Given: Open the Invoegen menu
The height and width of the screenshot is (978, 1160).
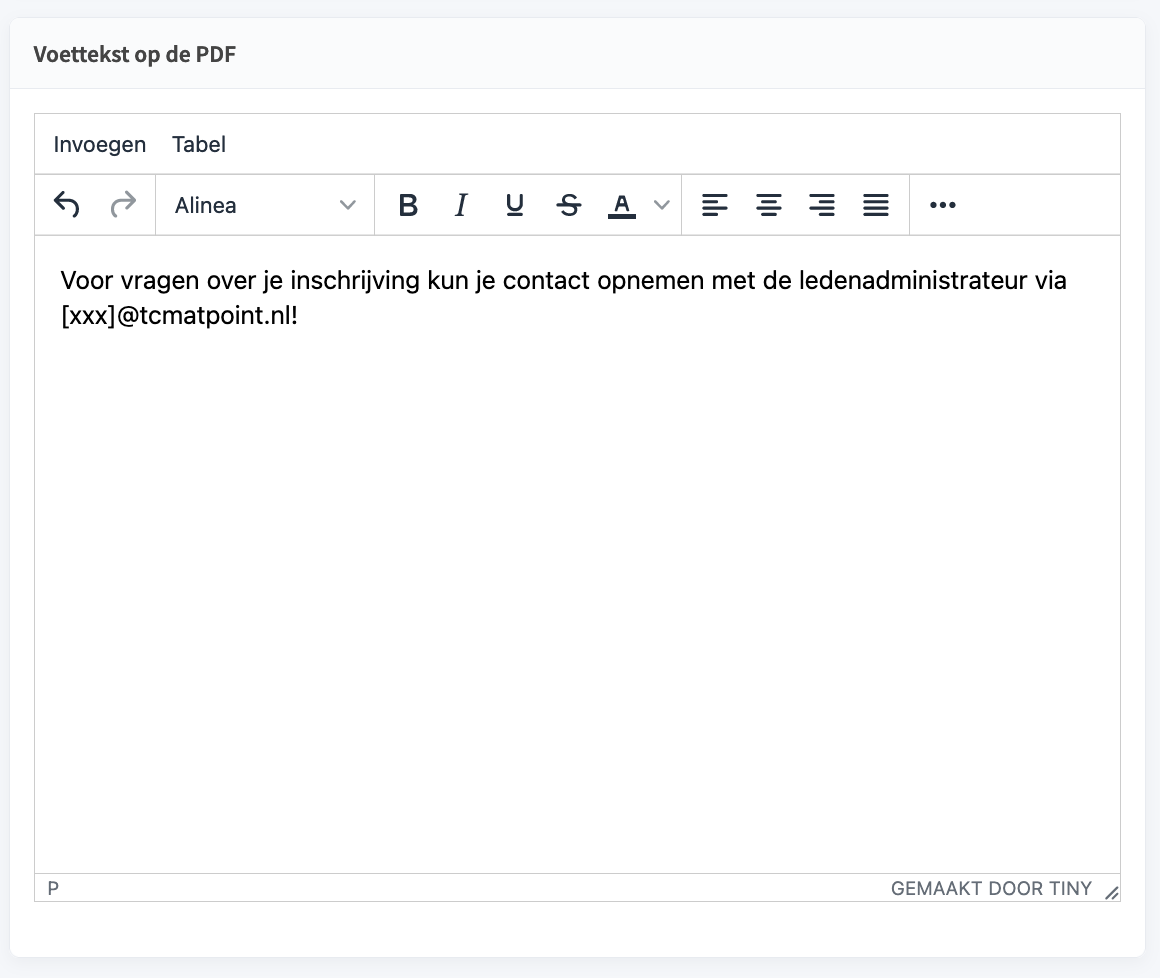Looking at the screenshot, I should [100, 144].
